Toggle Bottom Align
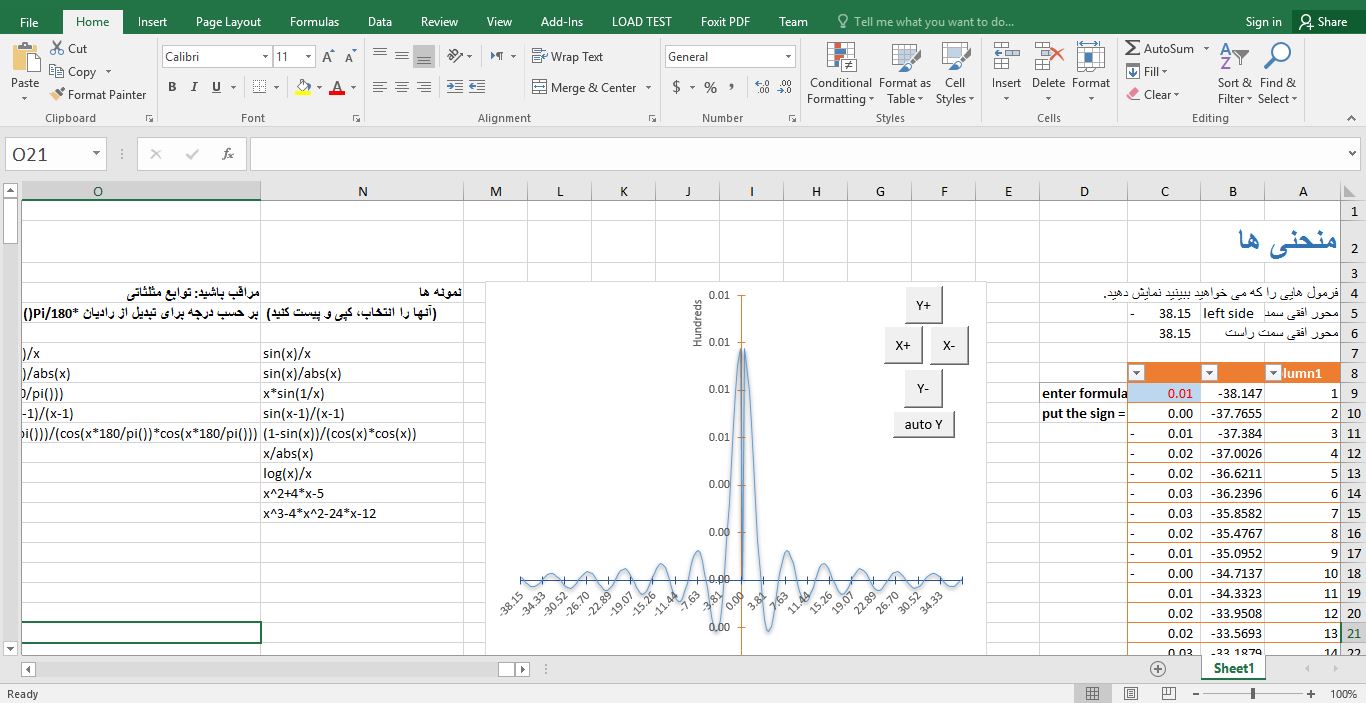This screenshot has width=1366, height=703. (424, 56)
